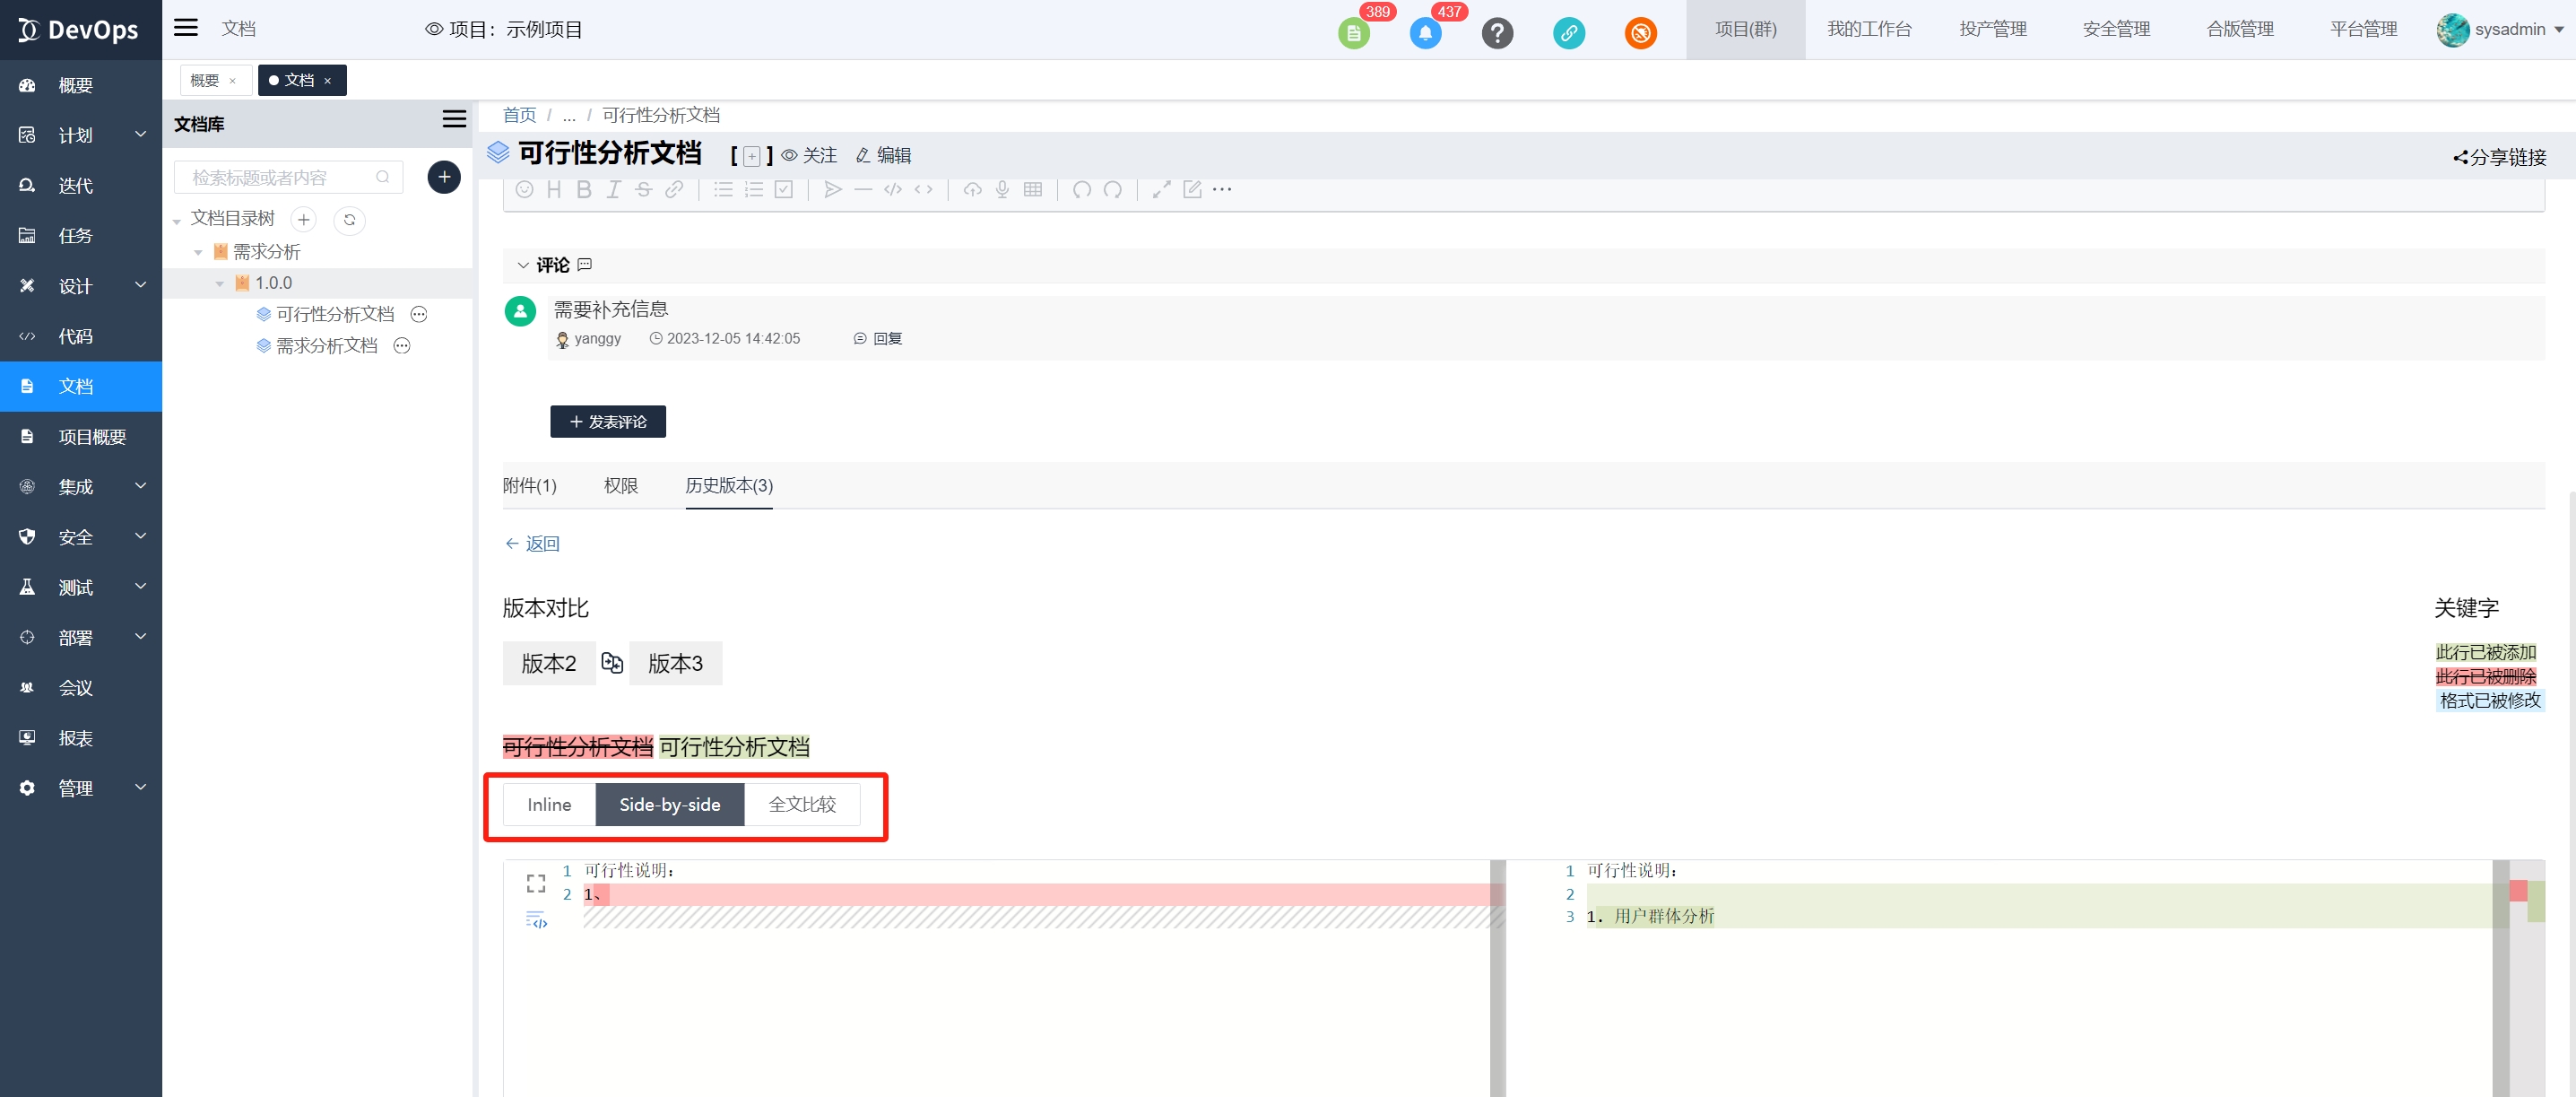Add a new document with the dark plus button

[x=444, y=177]
